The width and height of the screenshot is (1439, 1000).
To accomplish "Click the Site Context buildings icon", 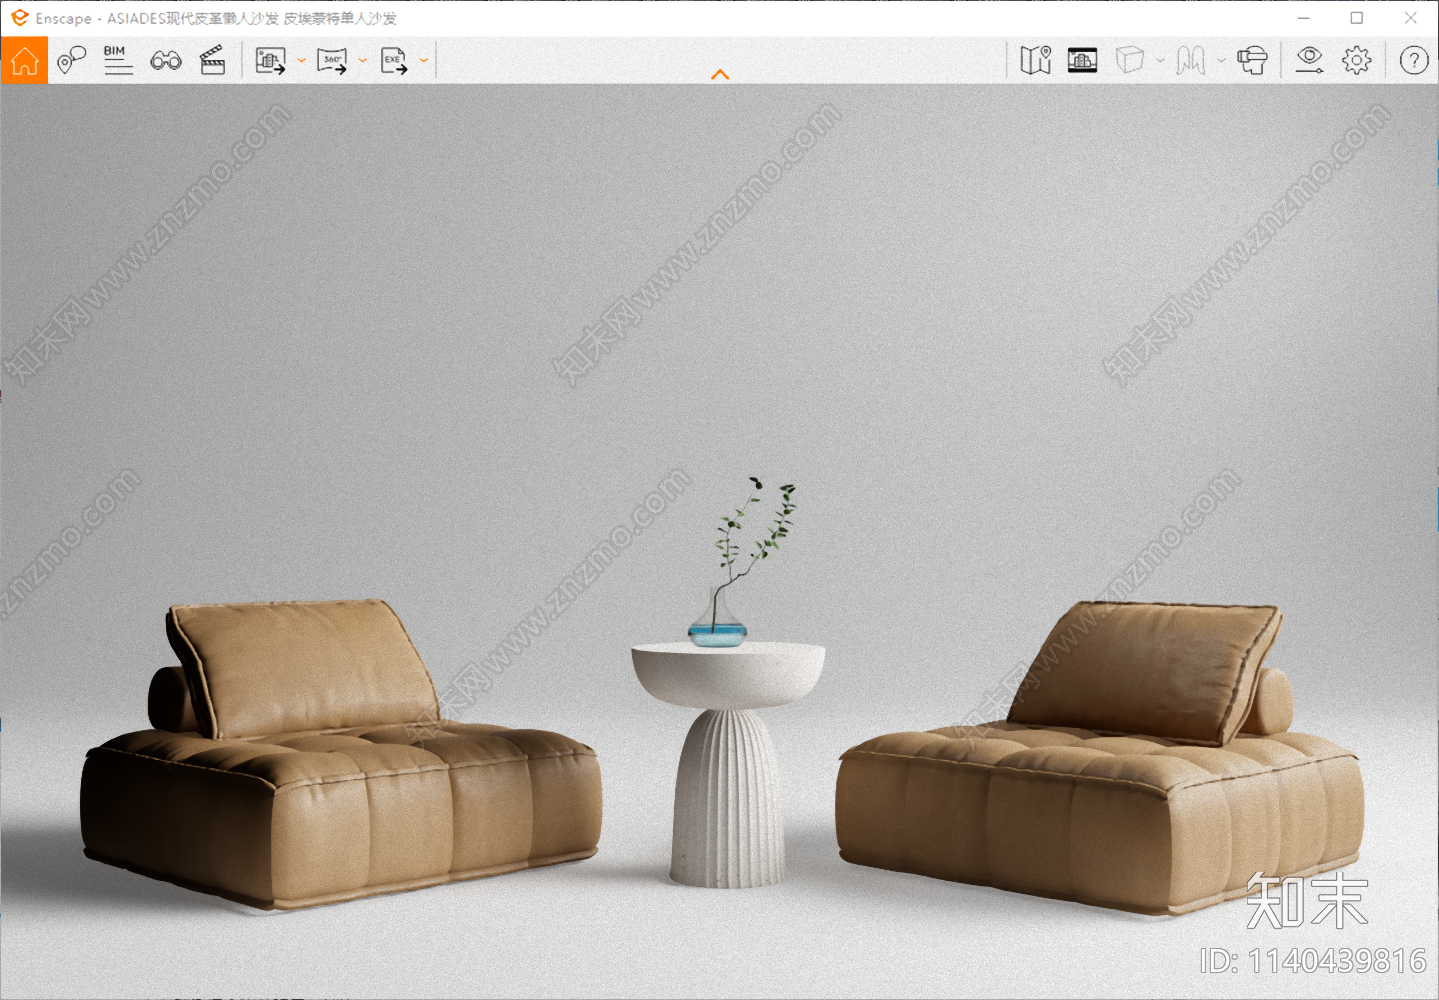I will pyautogui.click(x=1190, y=61).
